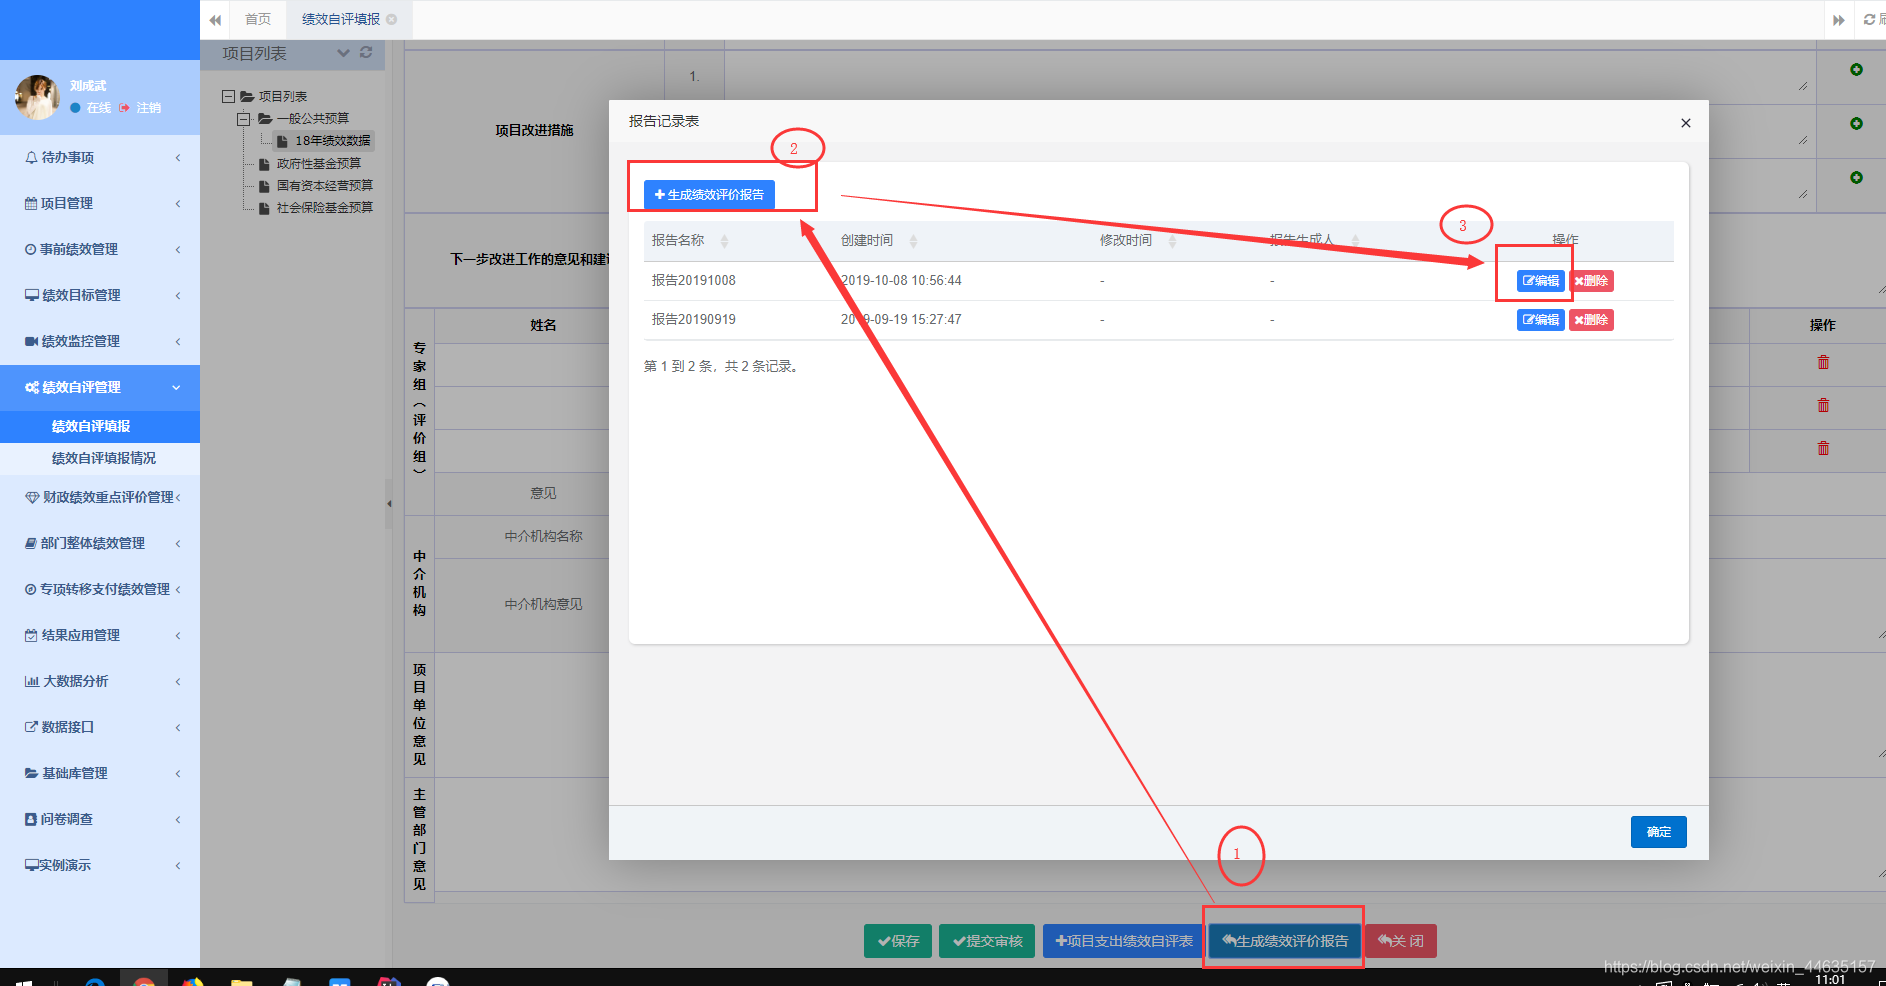Open the 项目管理 sidebar menu
Image resolution: width=1886 pixels, height=986 pixels.
tap(100, 203)
